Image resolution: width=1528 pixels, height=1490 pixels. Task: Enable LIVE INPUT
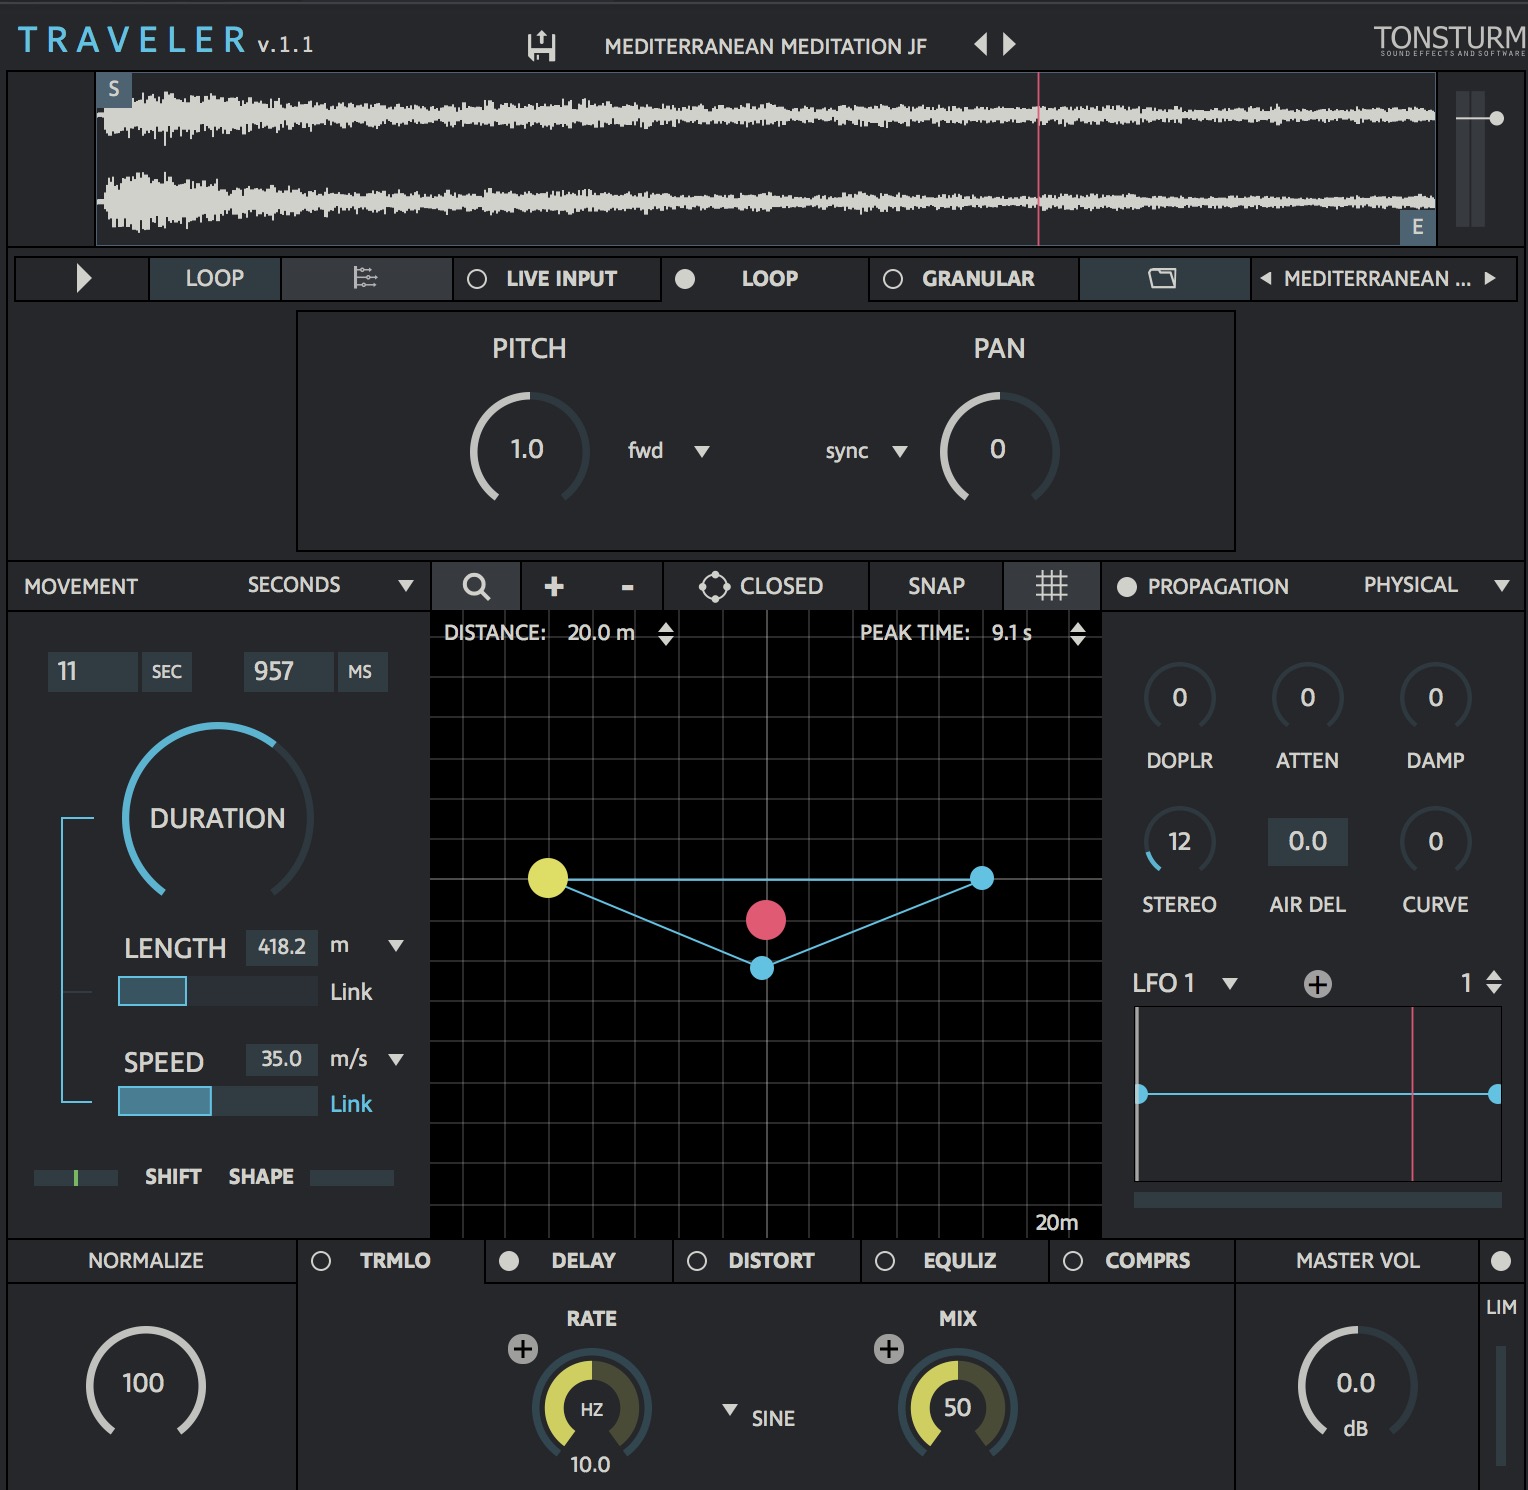pos(478,279)
